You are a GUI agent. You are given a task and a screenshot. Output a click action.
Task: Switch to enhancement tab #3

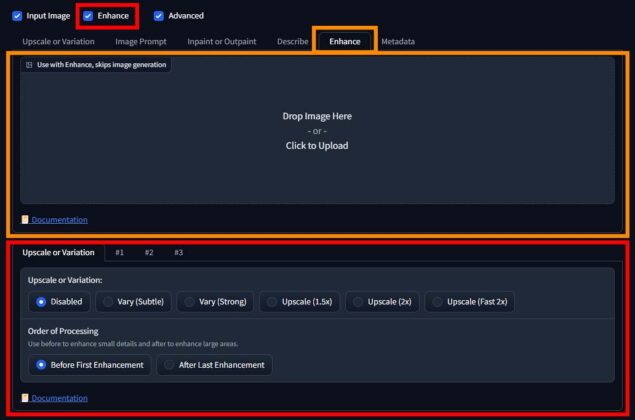pos(178,253)
